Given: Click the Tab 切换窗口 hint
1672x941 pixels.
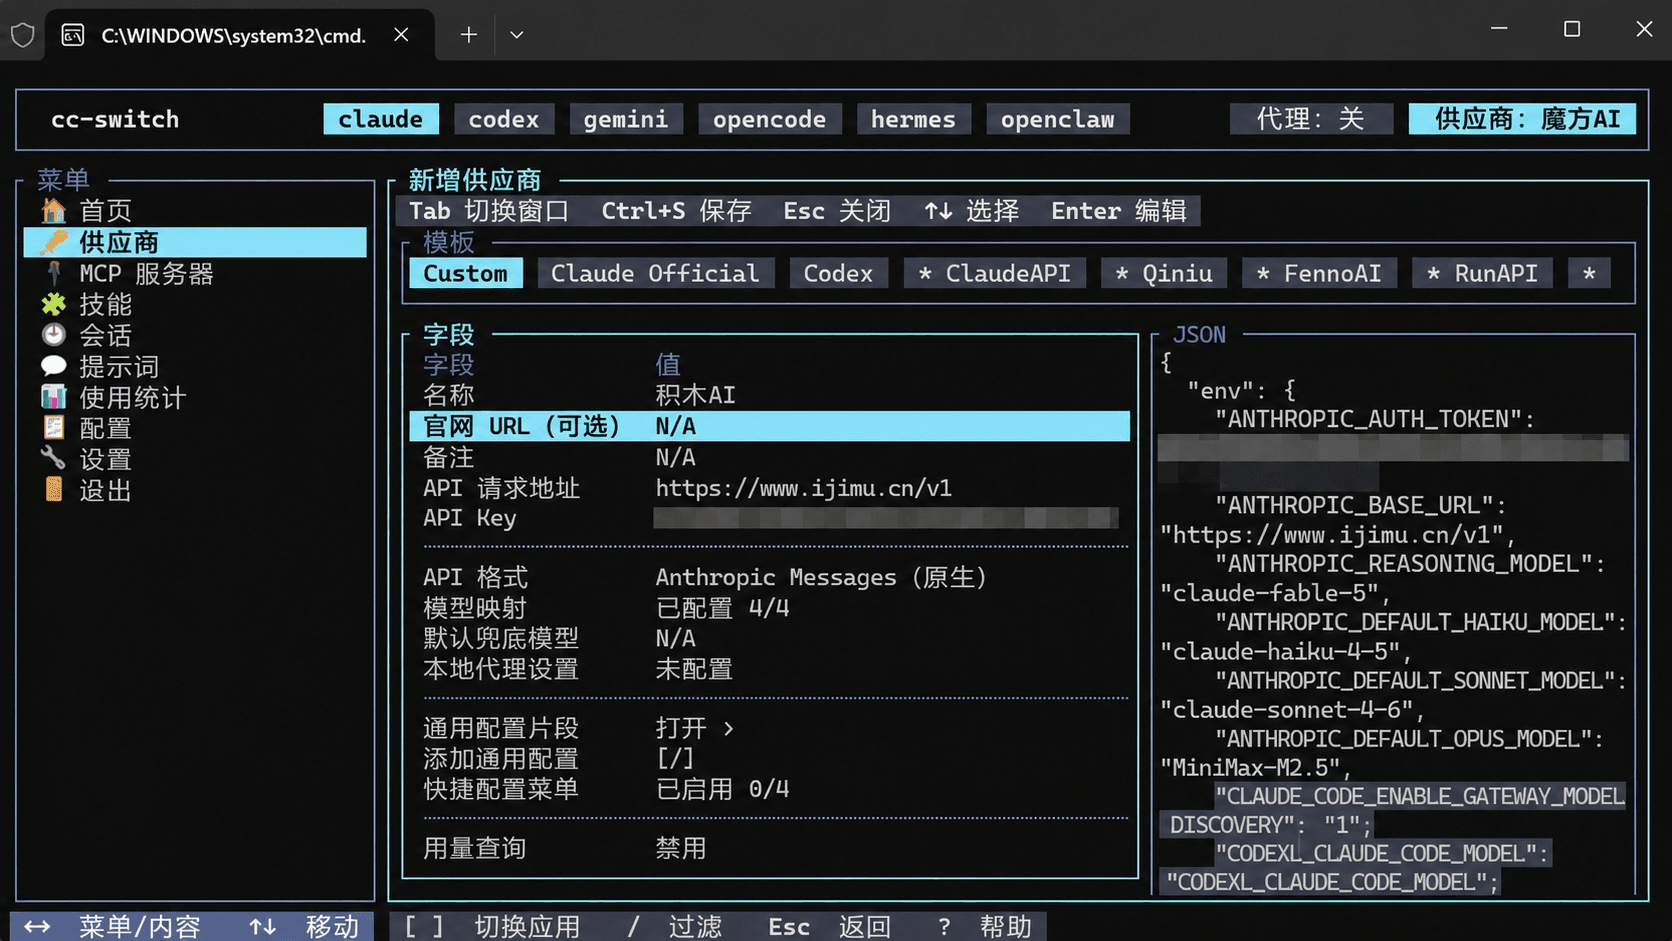Looking at the screenshot, I should pos(489,211).
